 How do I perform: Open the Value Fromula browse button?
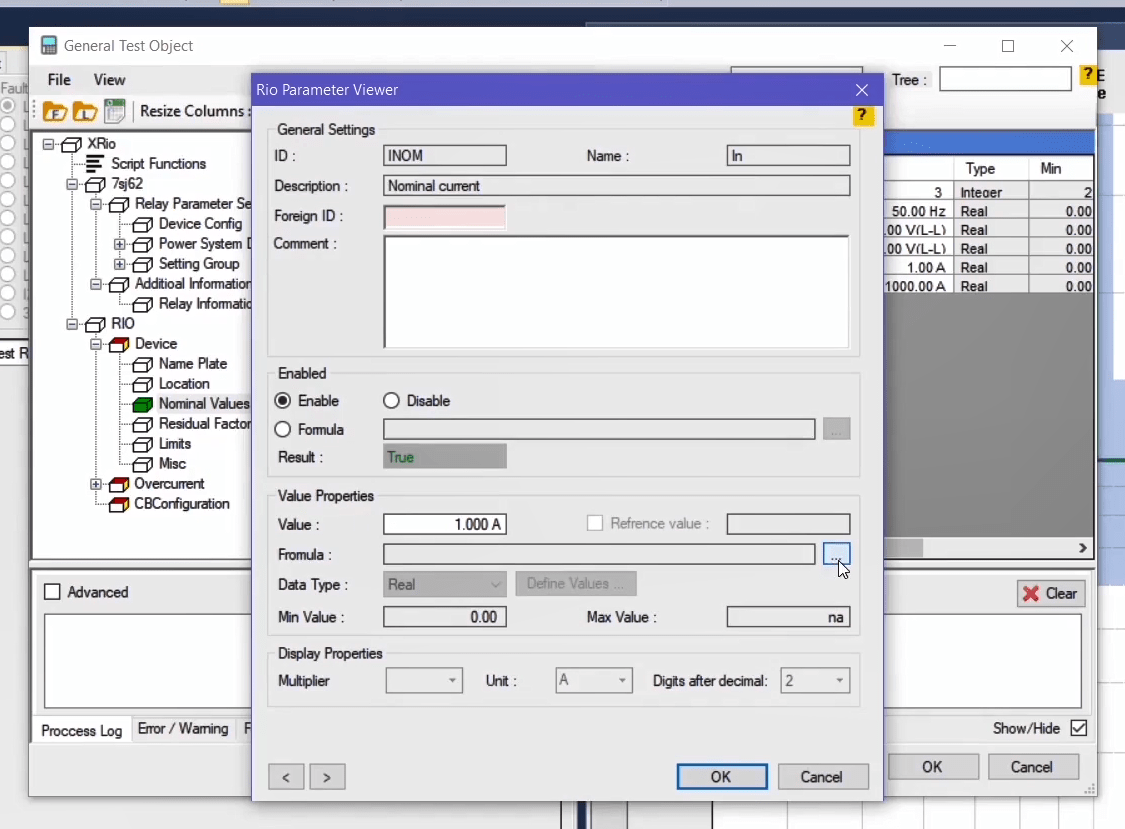point(837,554)
